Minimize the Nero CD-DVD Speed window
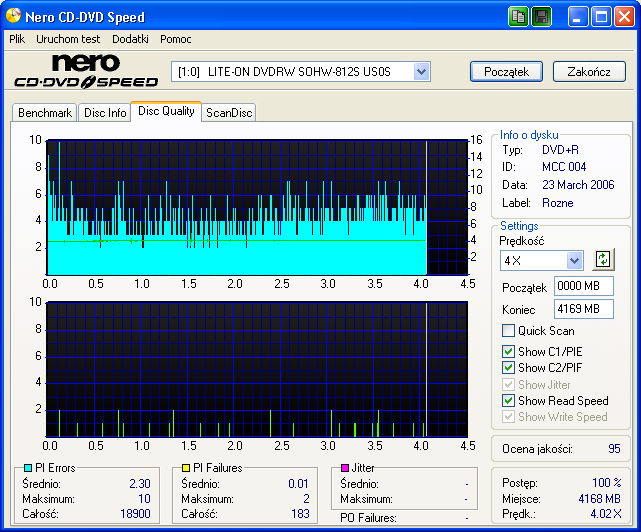The image size is (641, 532). (x=577, y=17)
